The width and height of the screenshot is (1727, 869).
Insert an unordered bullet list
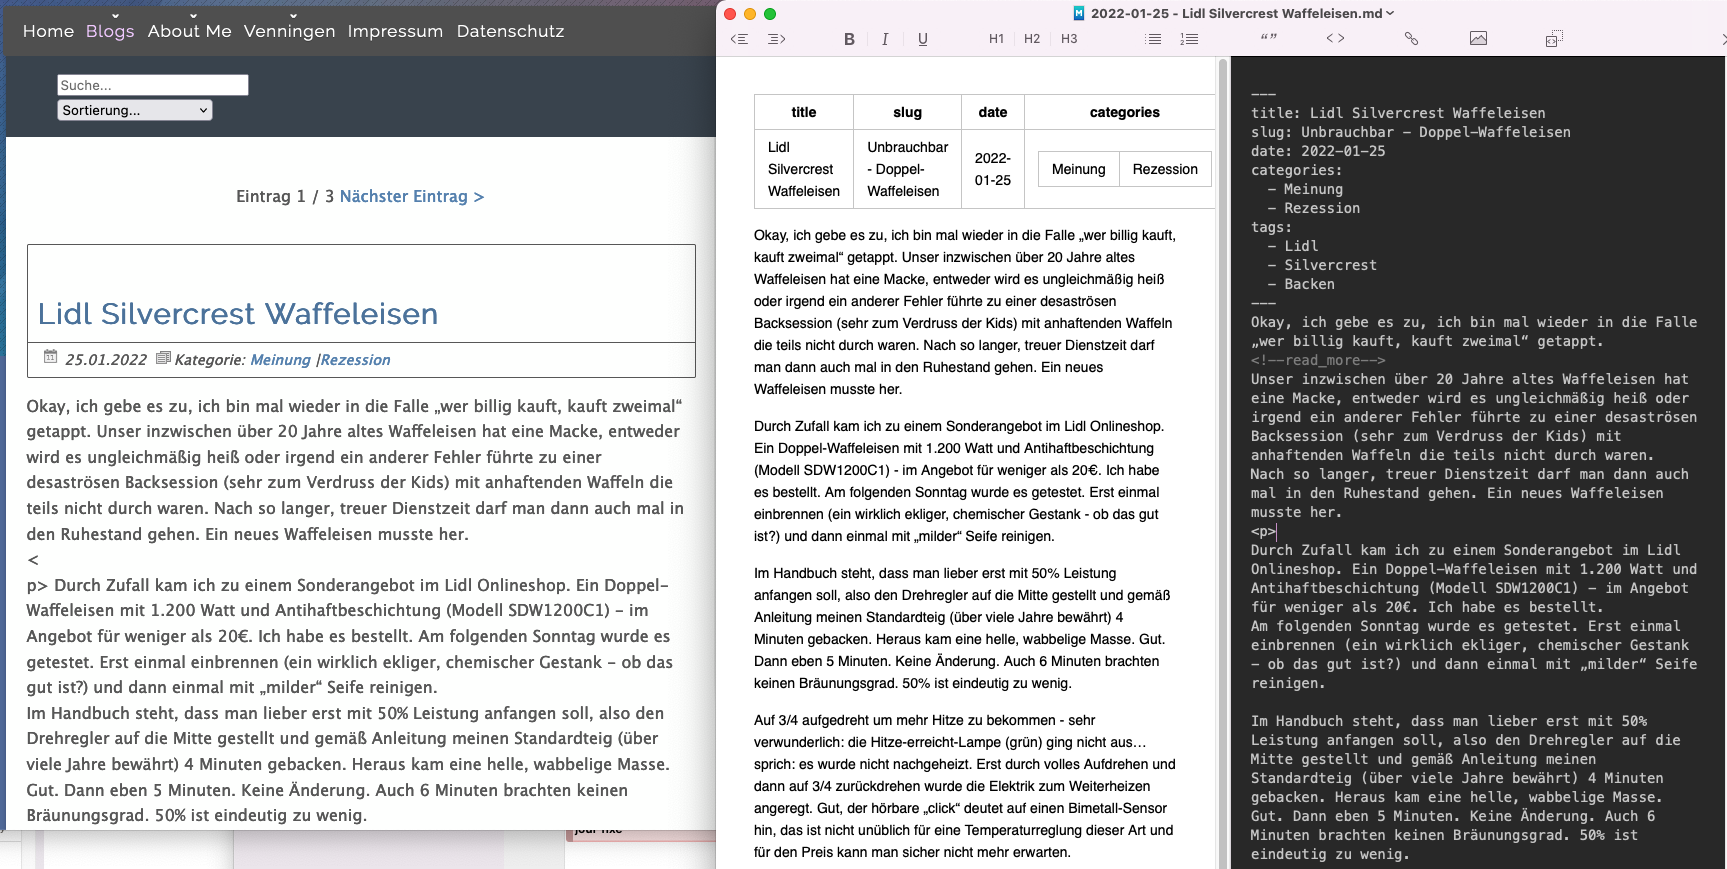pyautogui.click(x=1153, y=39)
